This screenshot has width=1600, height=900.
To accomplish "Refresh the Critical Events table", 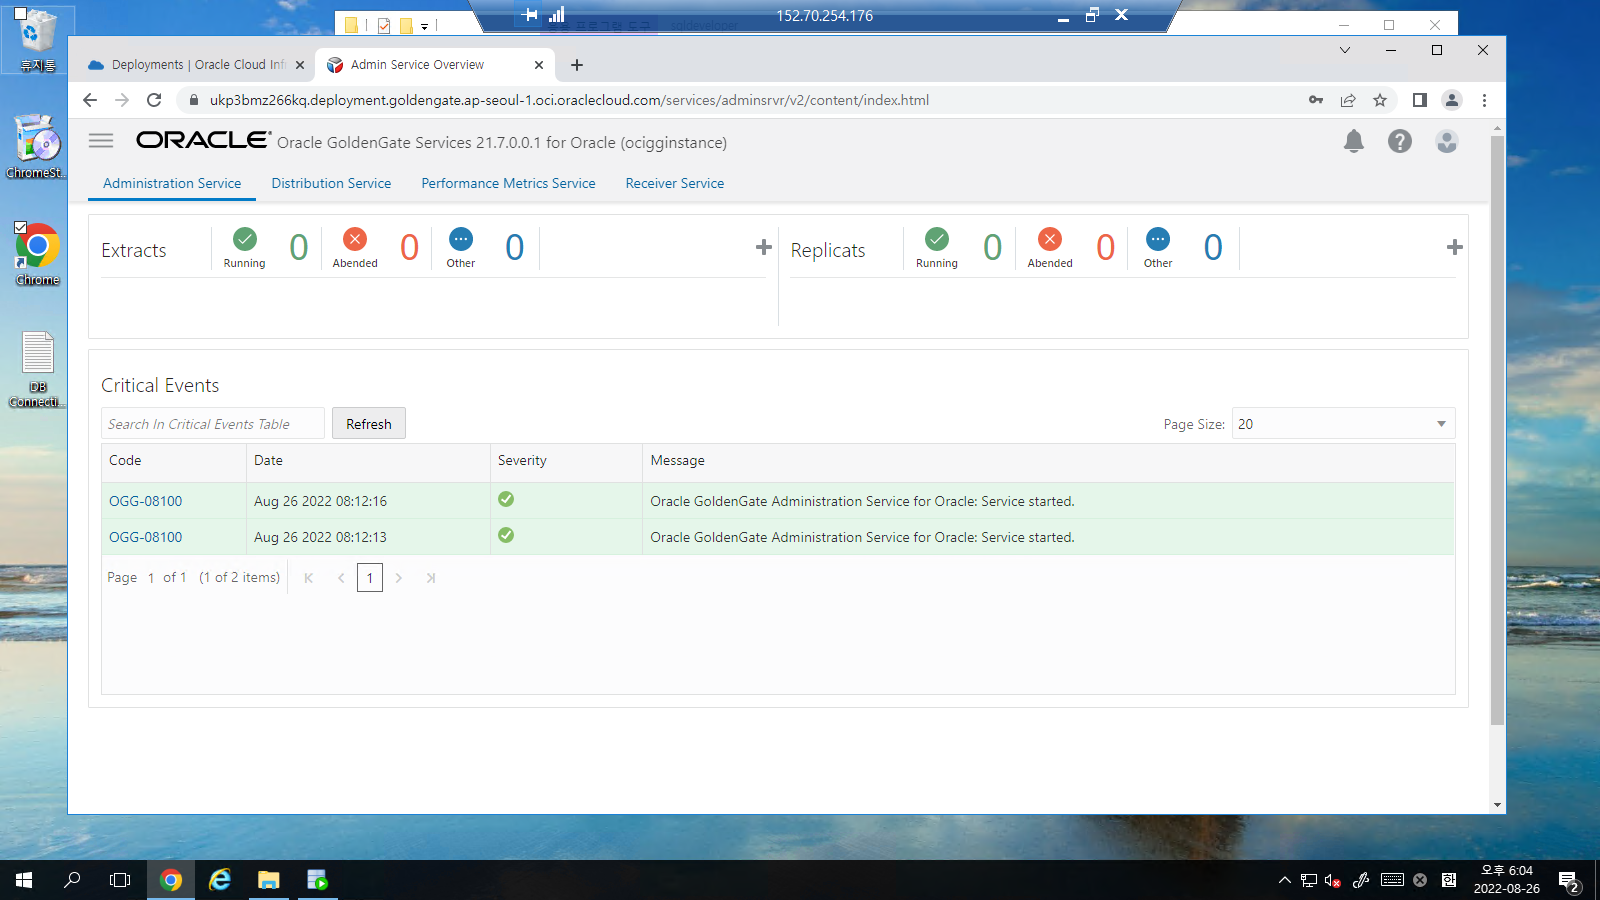I will coord(369,424).
